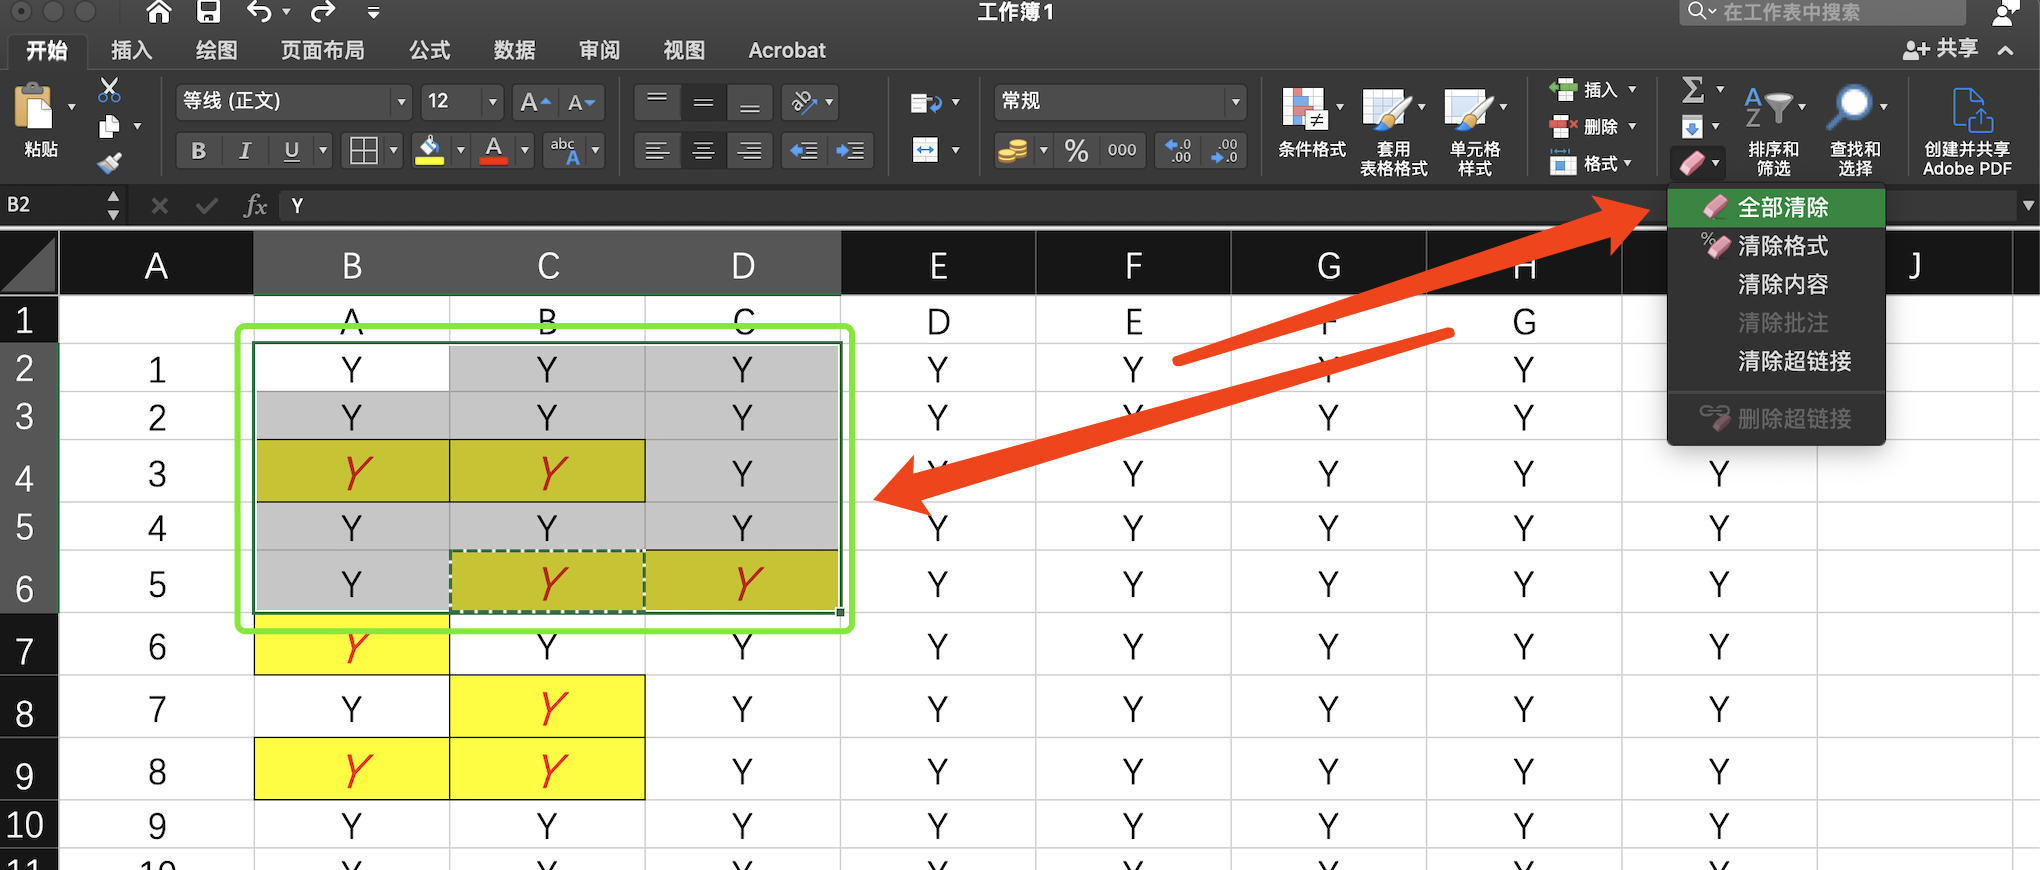Choose 全部清除 from the clear menu
2040x870 pixels.
pos(1776,207)
